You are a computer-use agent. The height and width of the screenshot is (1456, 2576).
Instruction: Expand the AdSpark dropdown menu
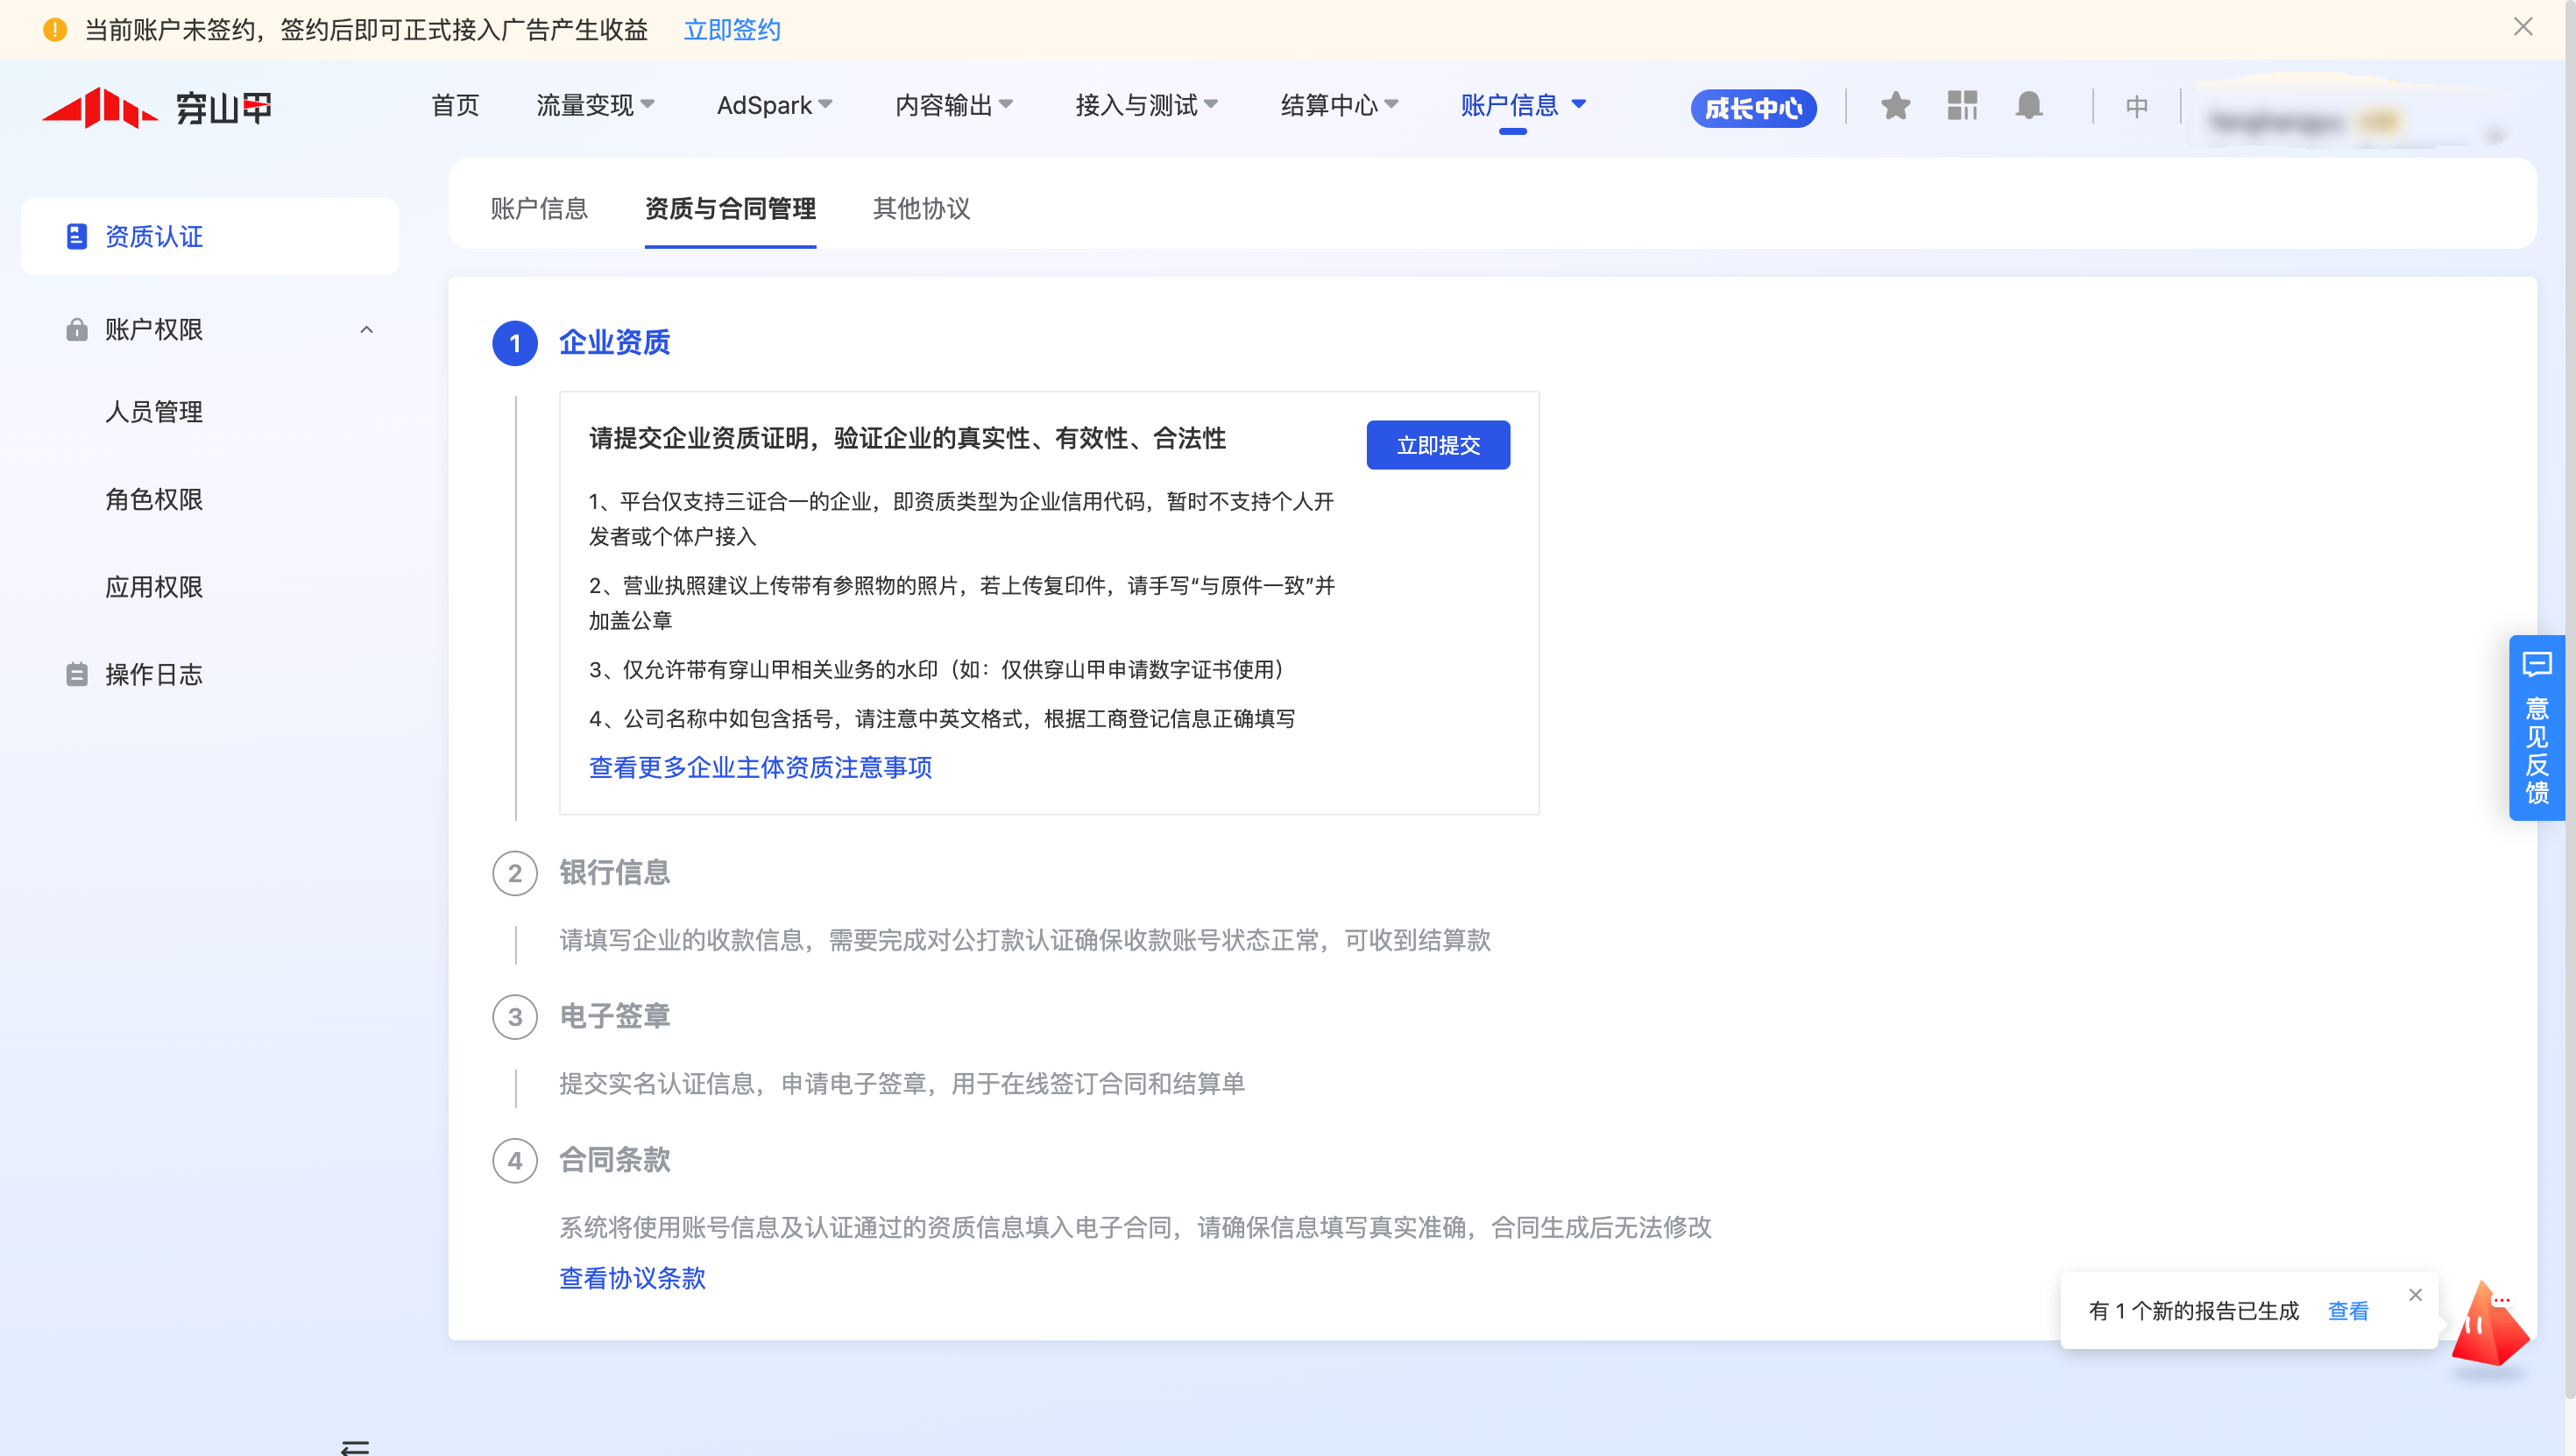pos(774,105)
